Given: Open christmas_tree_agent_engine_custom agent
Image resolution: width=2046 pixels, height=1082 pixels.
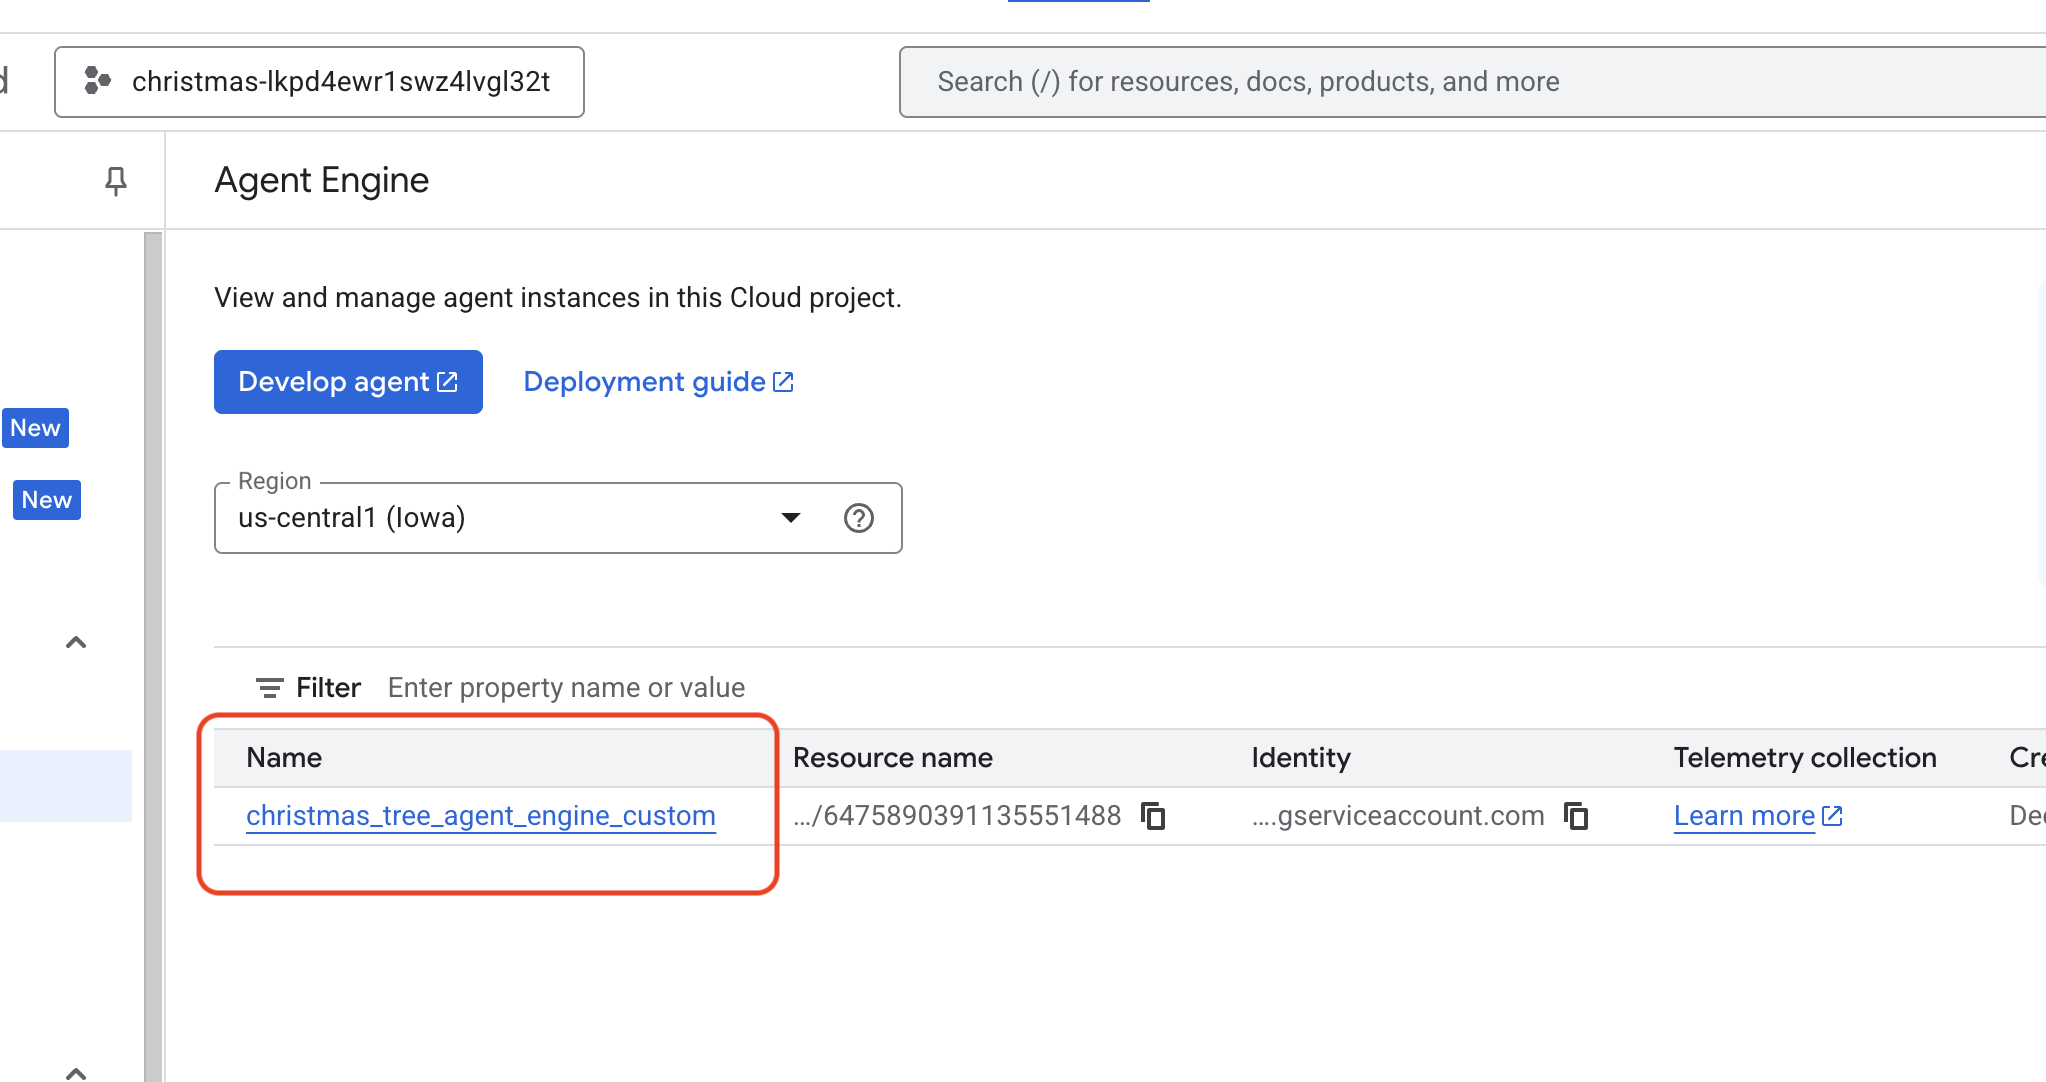Looking at the screenshot, I should (480, 816).
